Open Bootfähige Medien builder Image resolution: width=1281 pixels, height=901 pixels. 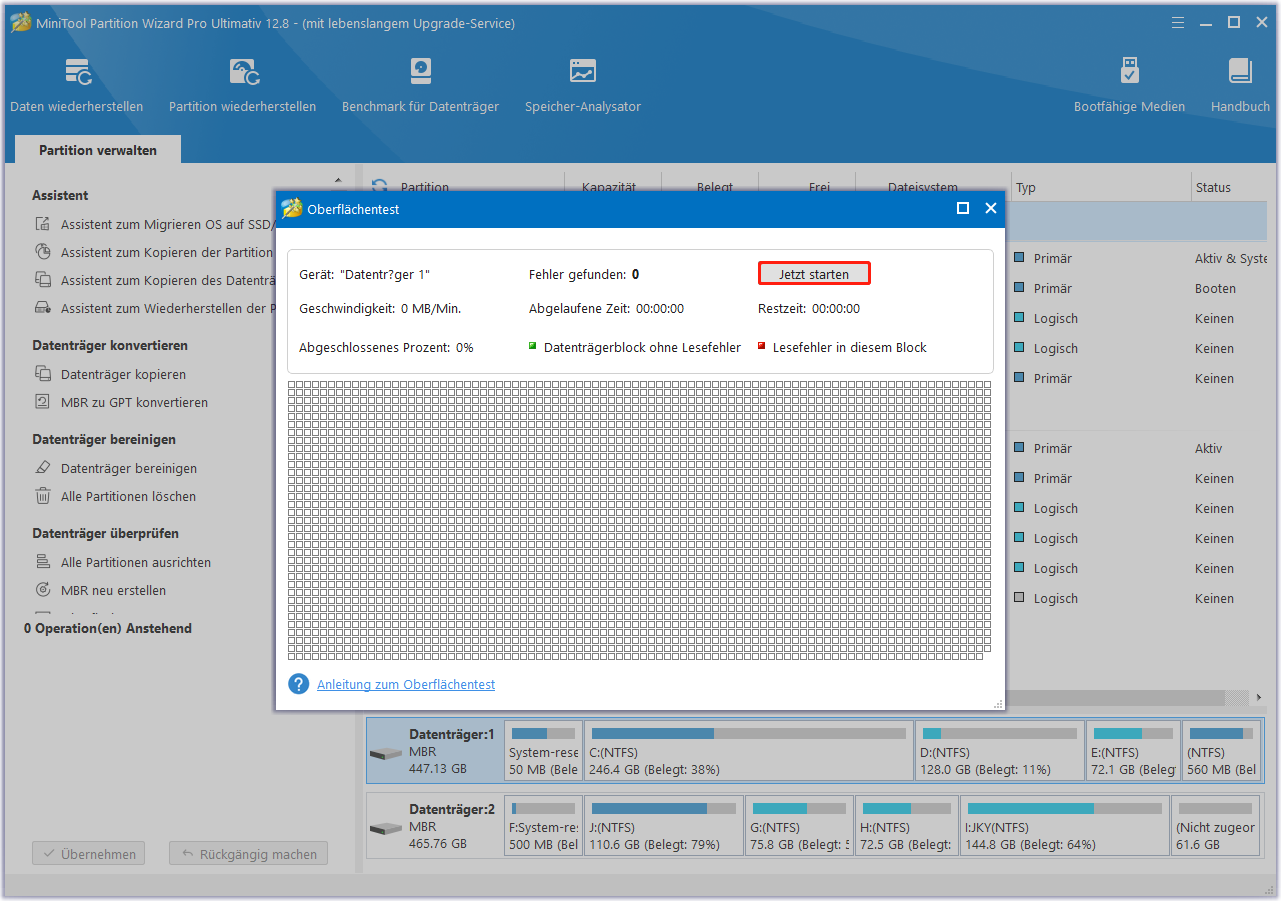click(1129, 85)
